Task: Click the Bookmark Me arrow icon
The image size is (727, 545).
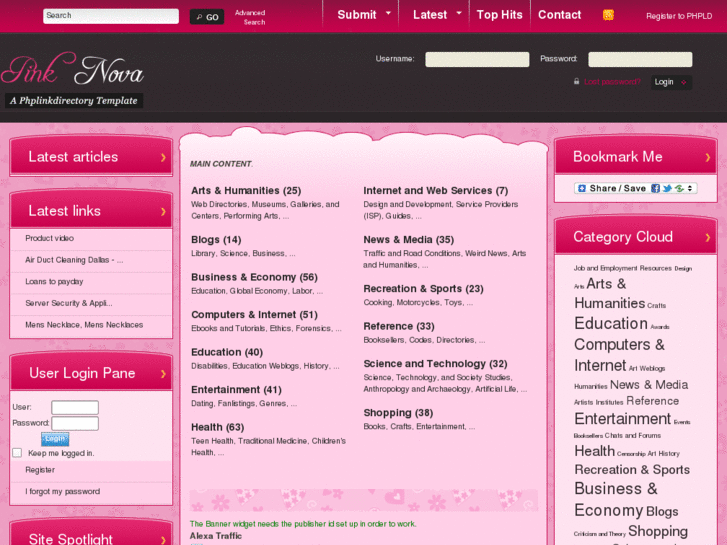Action: pos(707,157)
